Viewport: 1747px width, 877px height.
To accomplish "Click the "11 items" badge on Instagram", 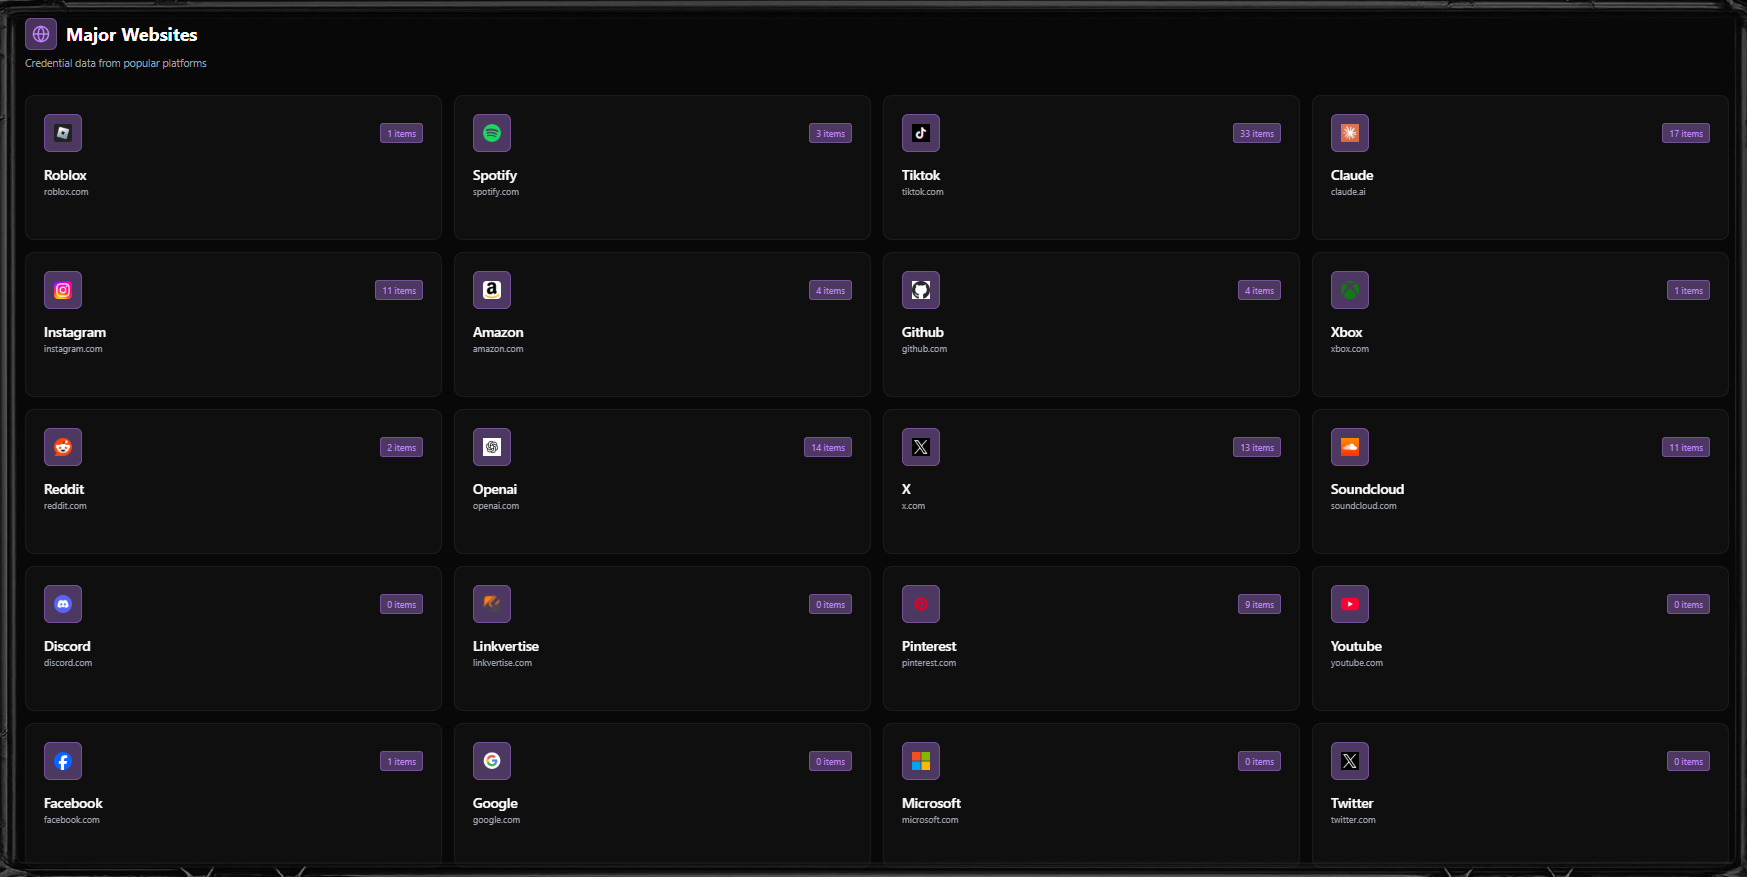I will click(399, 291).
